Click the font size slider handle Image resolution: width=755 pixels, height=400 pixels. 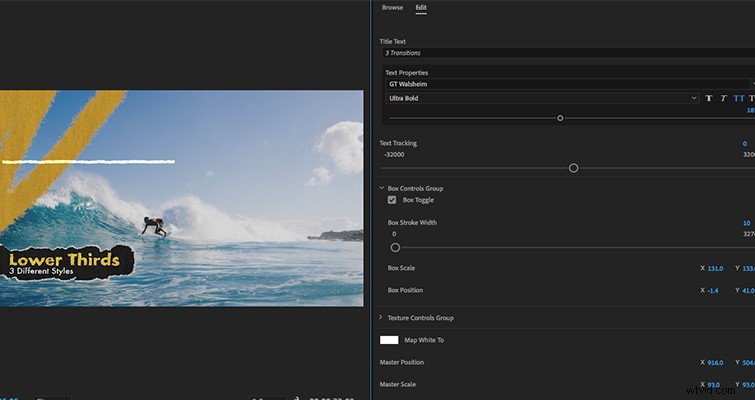[560, 118]
